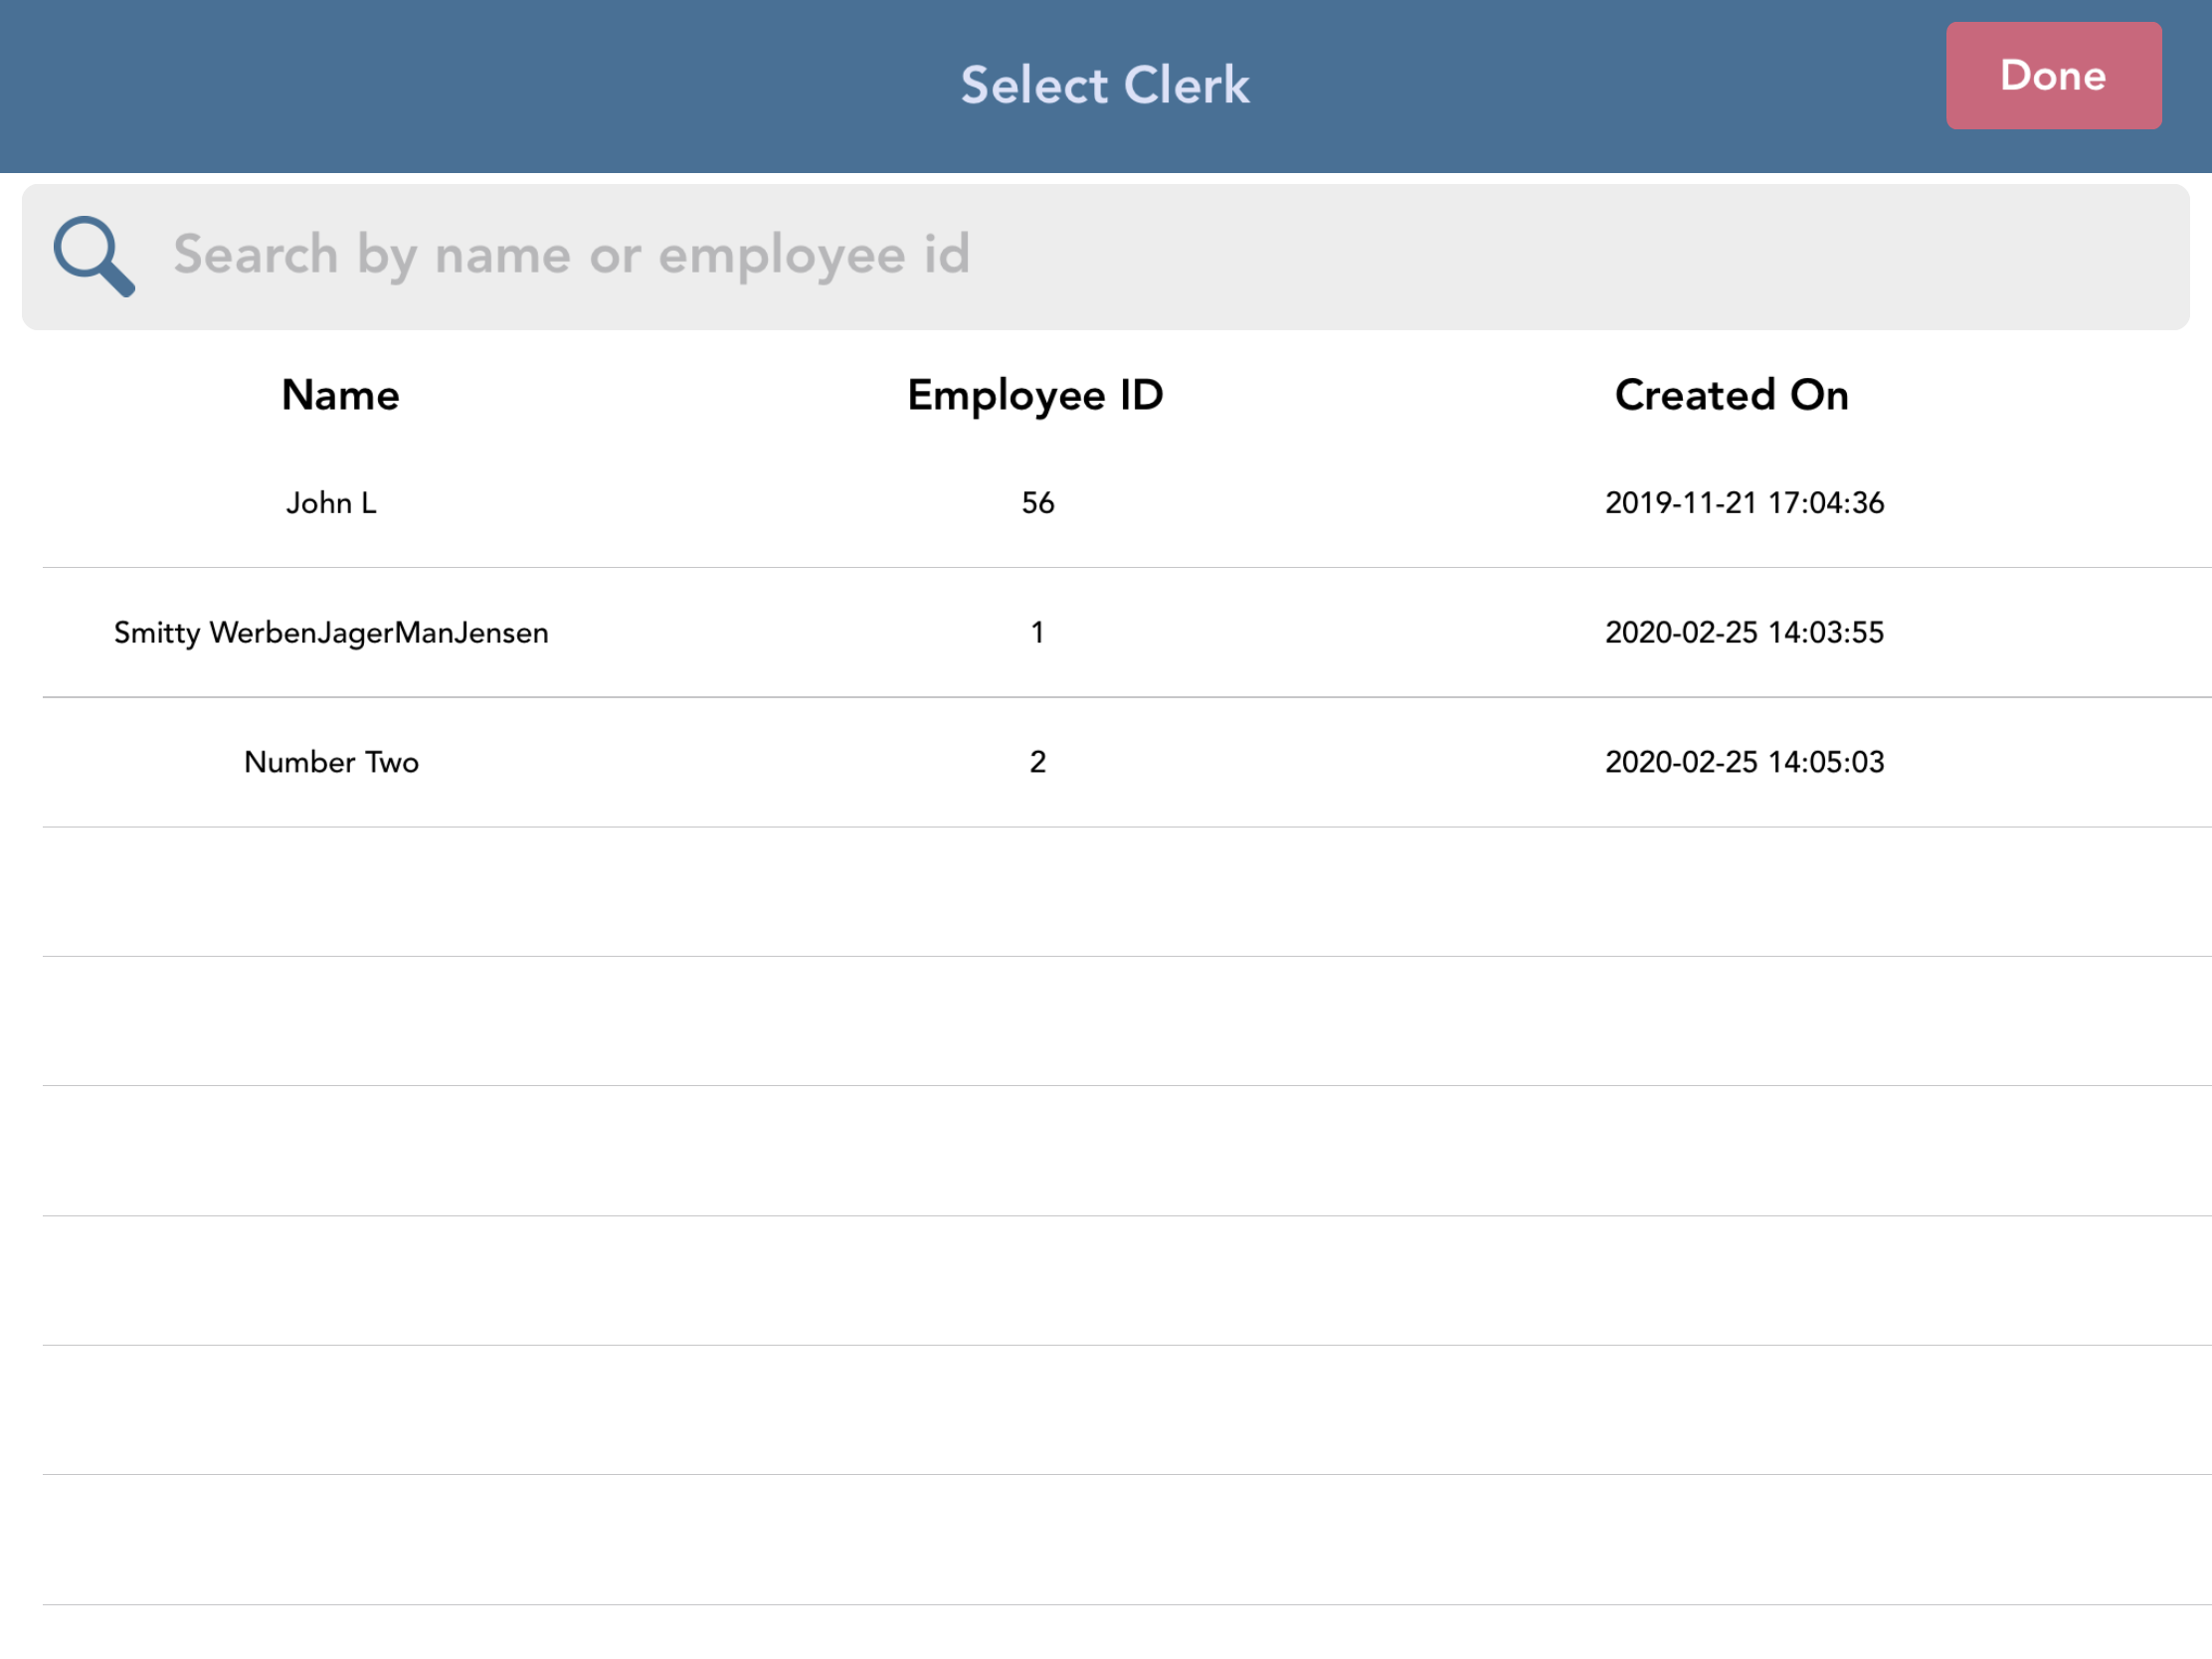Click creation date 2020-02-25 14:05:03

click(1744, 762)
